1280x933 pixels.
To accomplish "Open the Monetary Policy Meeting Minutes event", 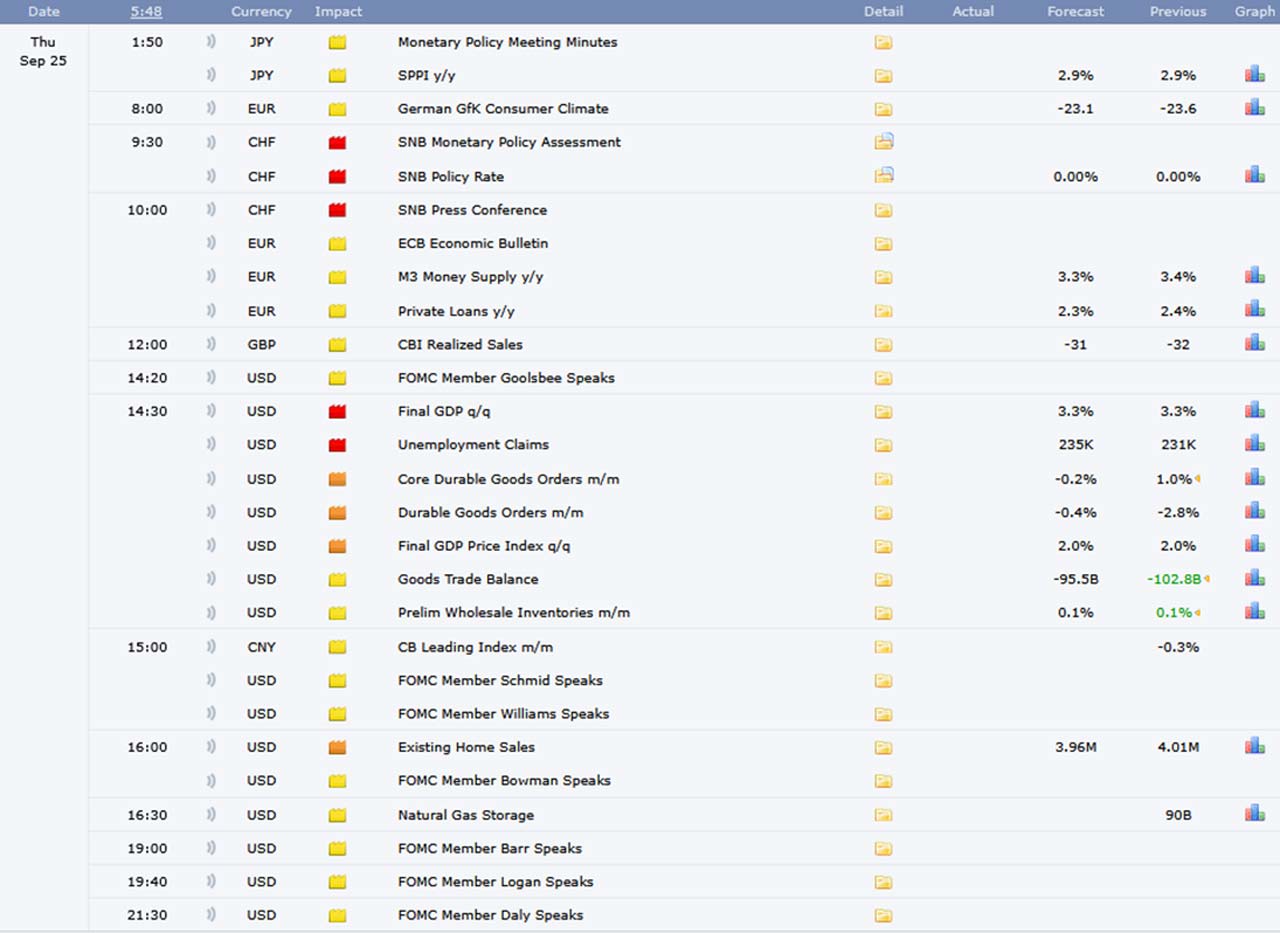I will pyautogui.click(x=507, y=42).
